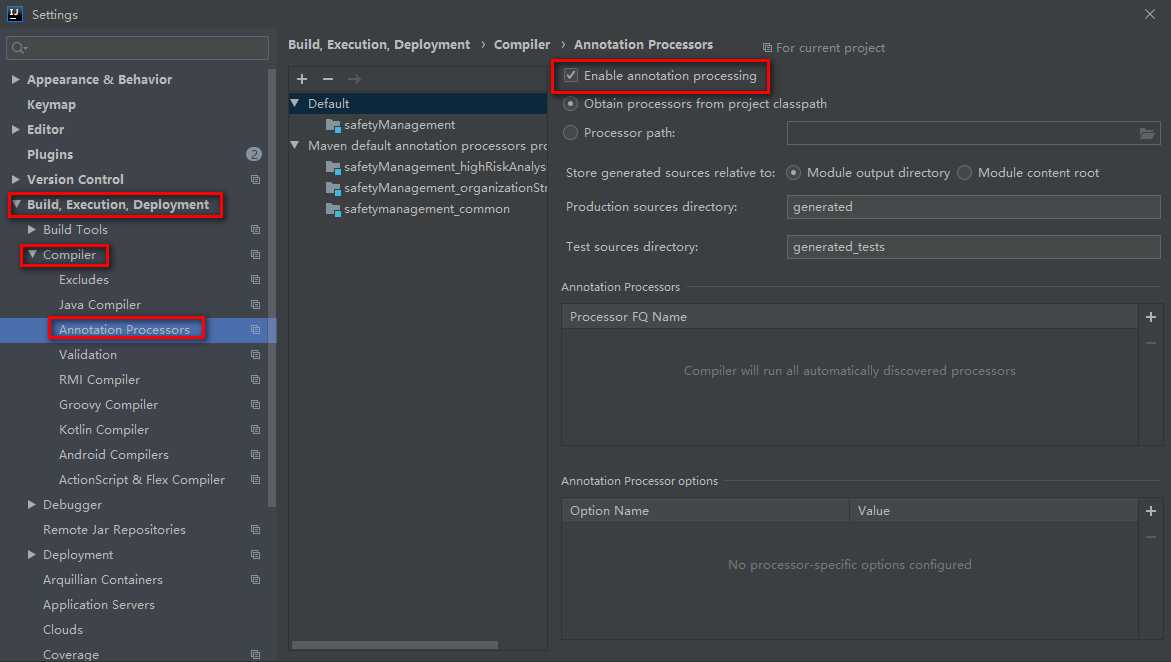Click the Option Name column header

706,511
